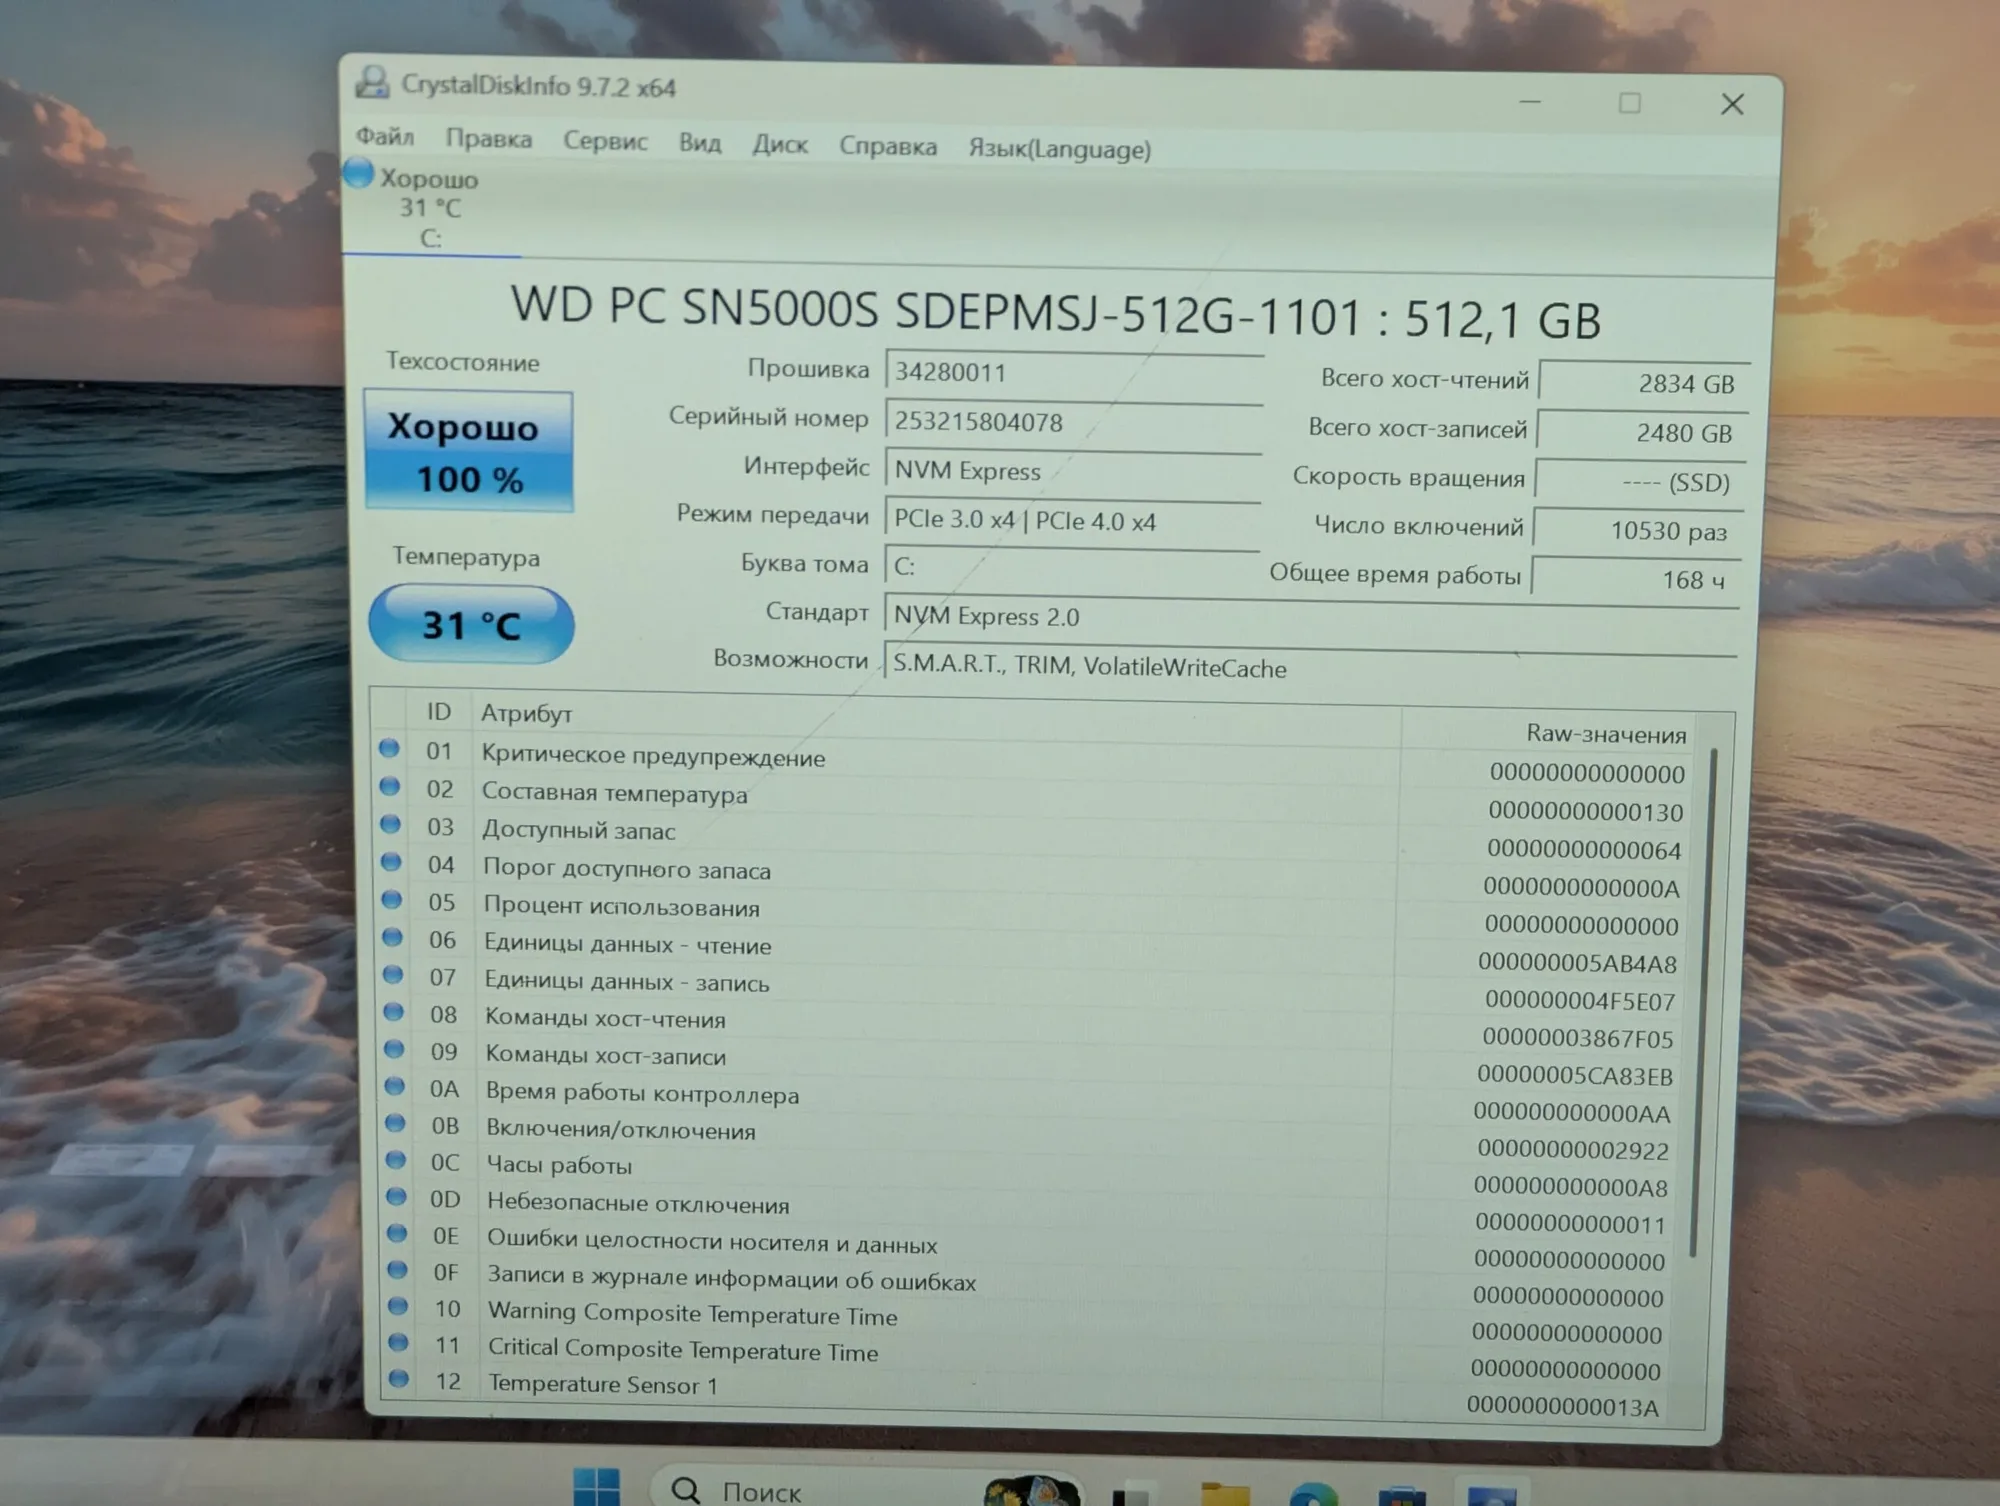
Task: Click the CrystalDiskInfo app icon in title bar
Action: tap(372, 82)
